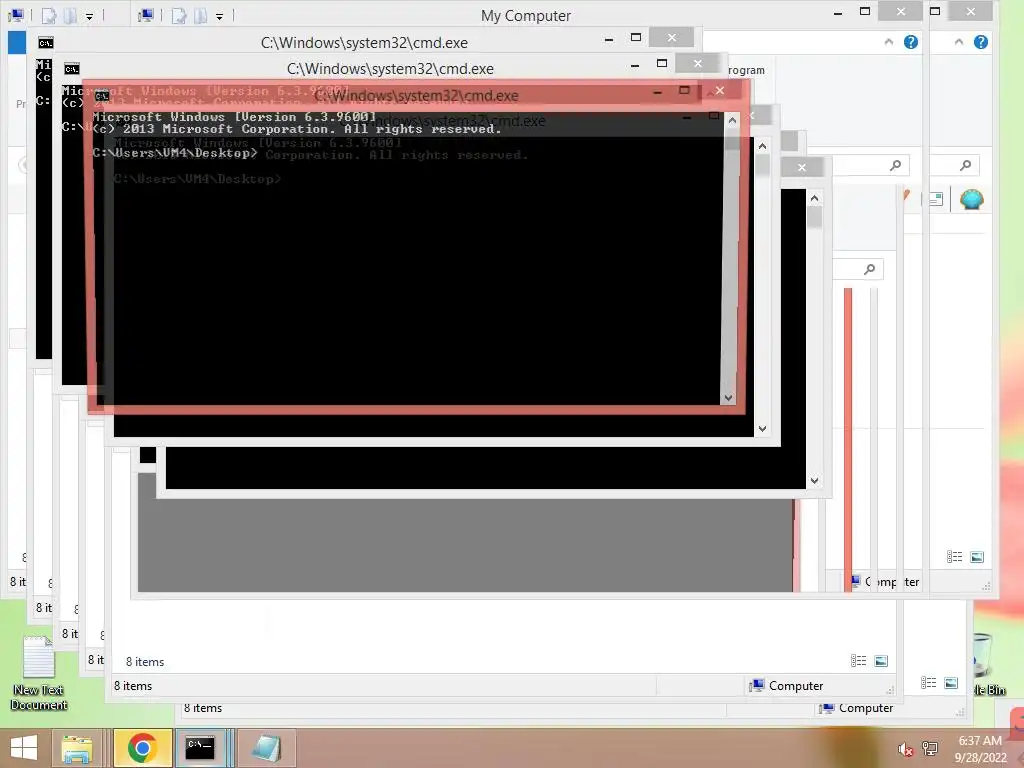Image resolution: width=1024 pixels, height=768 pixels.
Task: Select the Recycle Bin desktop icon
Action: pyautogui.click(x=989, y=666)
